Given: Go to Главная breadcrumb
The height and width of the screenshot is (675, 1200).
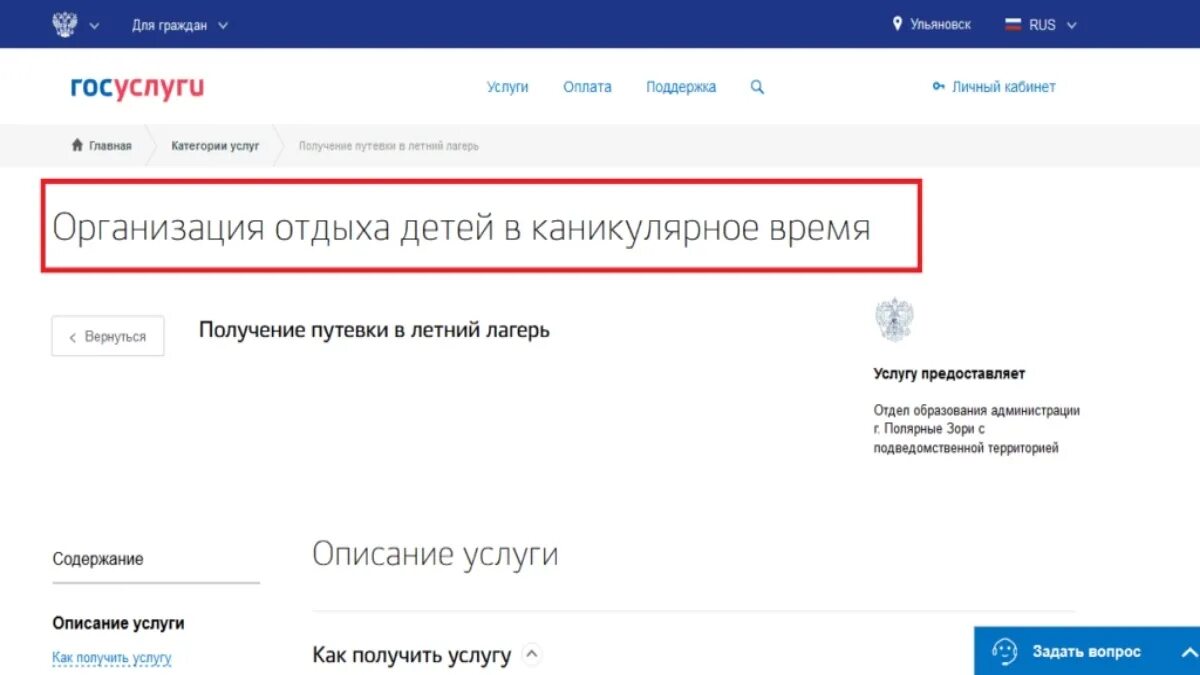Looking at the screenshot, I should (110, 146).
